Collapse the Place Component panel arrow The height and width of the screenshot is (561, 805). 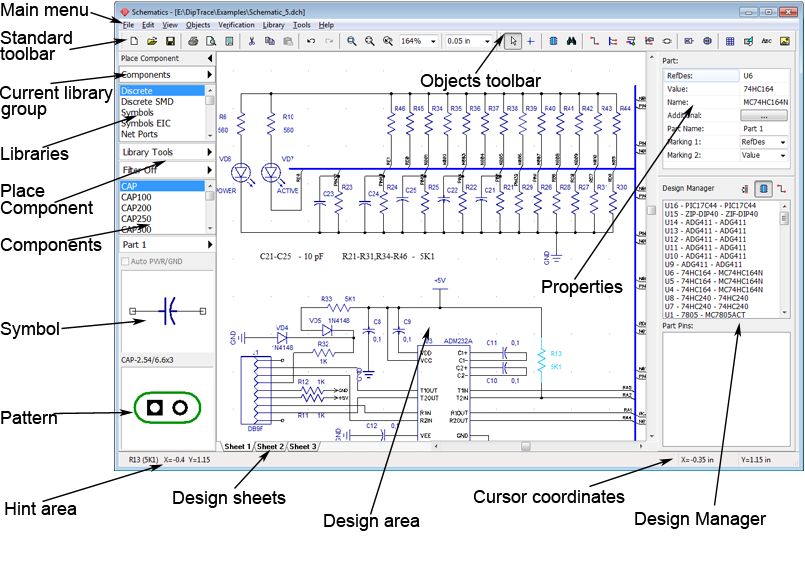pyautogui.click(x=209, y=59)
